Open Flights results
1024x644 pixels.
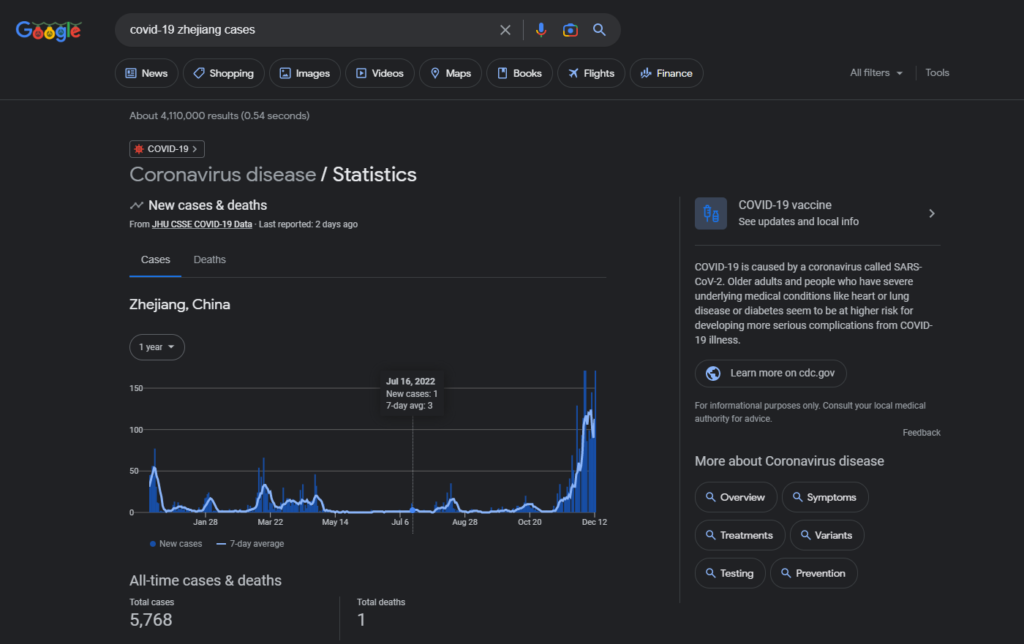pos(591,73)
